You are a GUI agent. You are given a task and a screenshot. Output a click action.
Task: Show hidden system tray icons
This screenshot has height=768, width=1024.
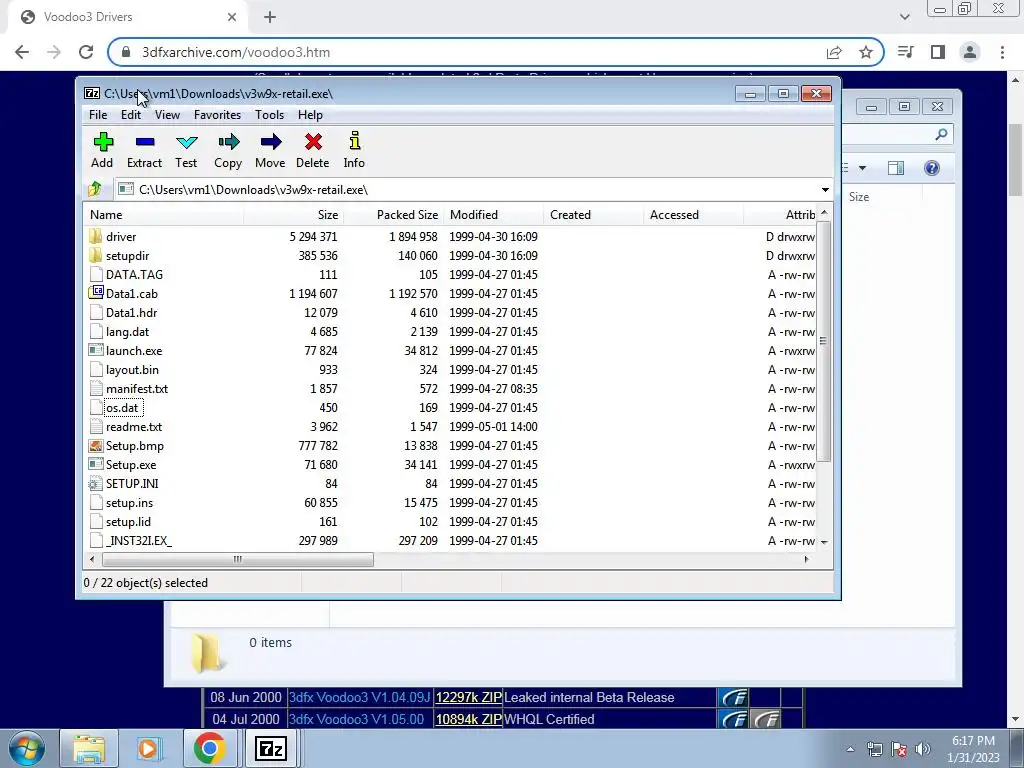click(850, 749)
